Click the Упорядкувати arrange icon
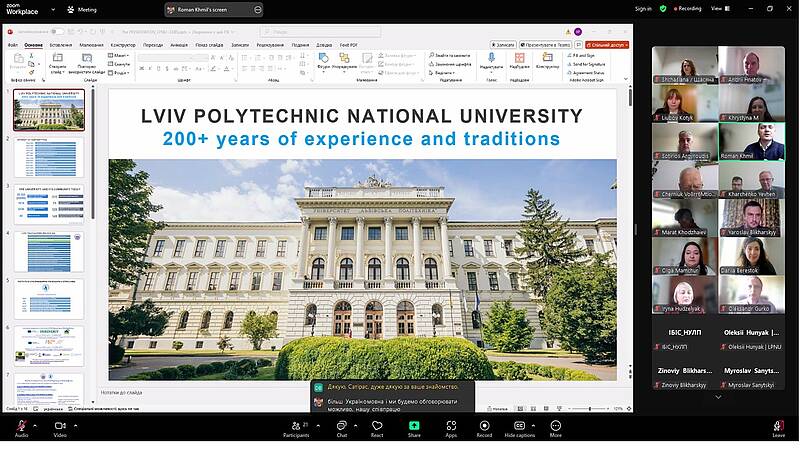The height and width of the screenshot is (450, 800). [x=344, y=58]
